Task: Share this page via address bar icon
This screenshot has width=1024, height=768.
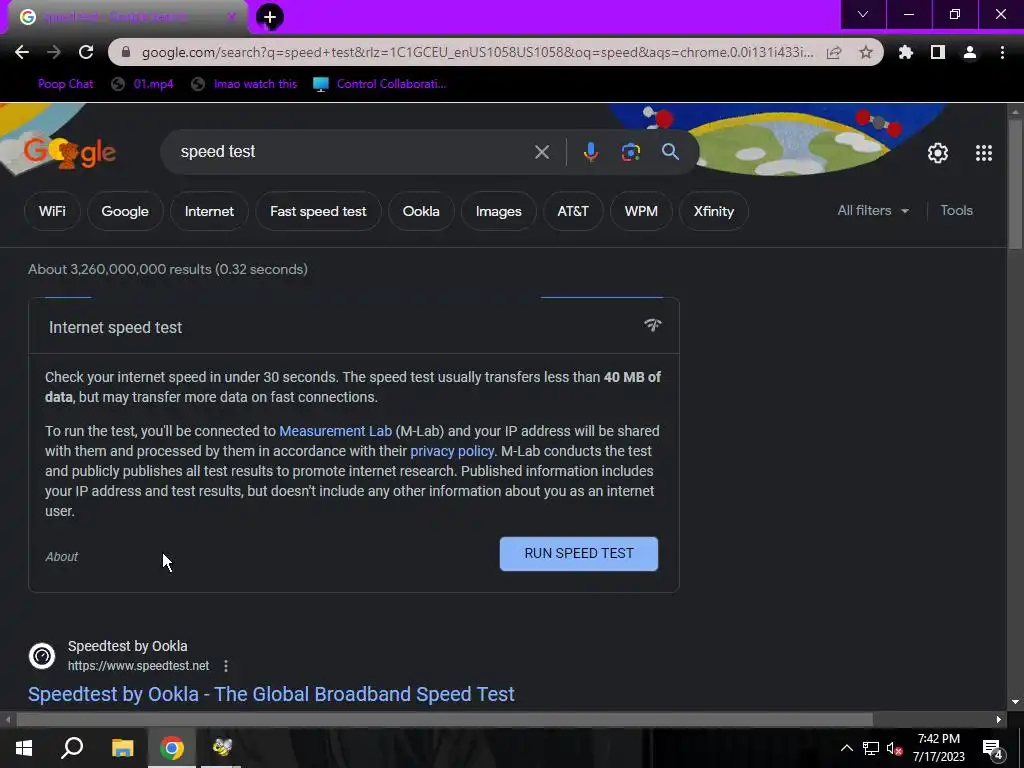Action: click(834, 52)
